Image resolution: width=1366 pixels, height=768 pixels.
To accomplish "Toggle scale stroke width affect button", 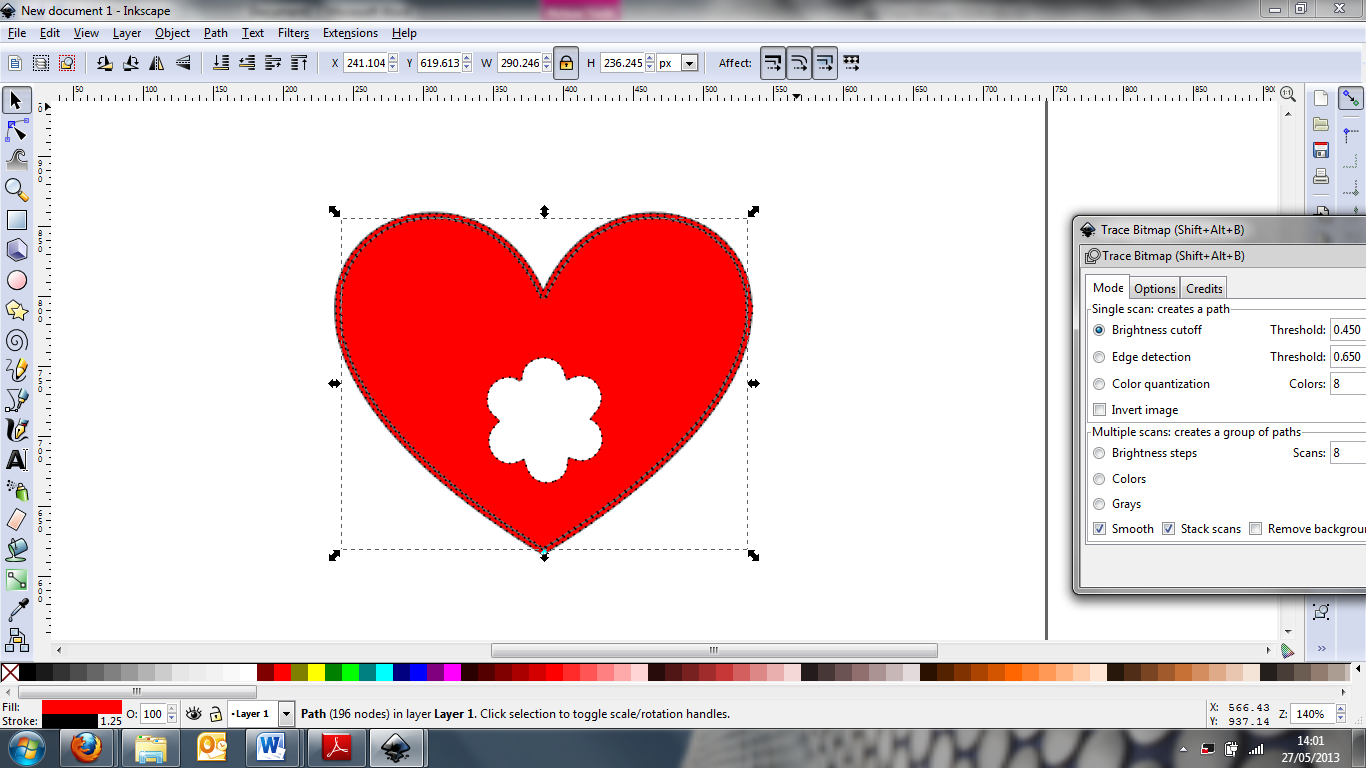I will tap(773, 63).
